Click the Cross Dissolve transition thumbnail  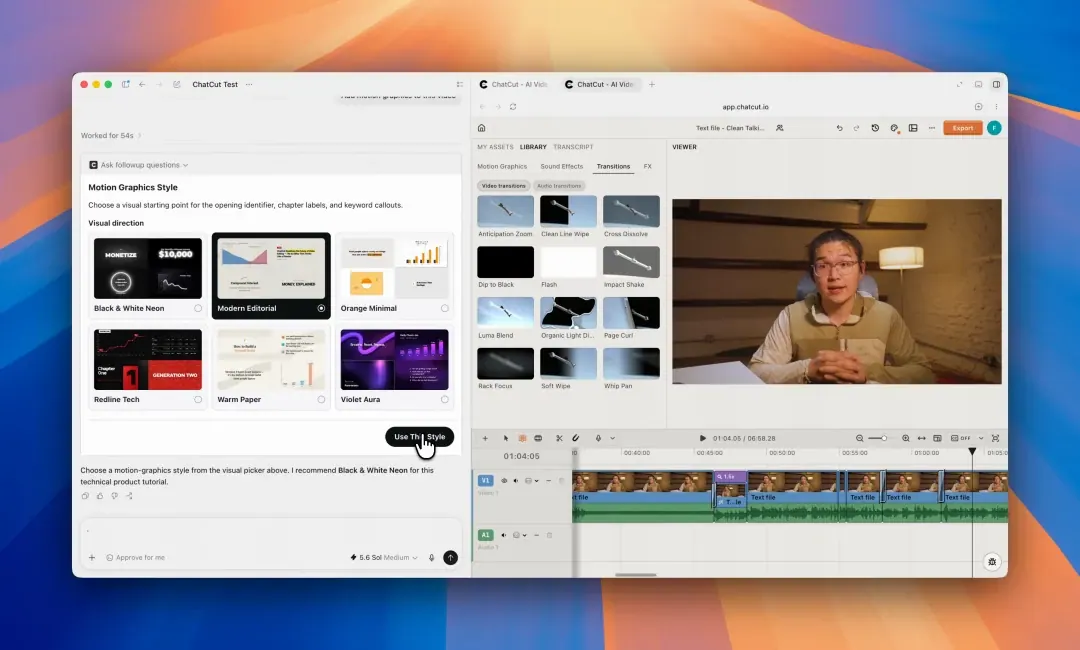pyautogui.click(x=631, y=211)
